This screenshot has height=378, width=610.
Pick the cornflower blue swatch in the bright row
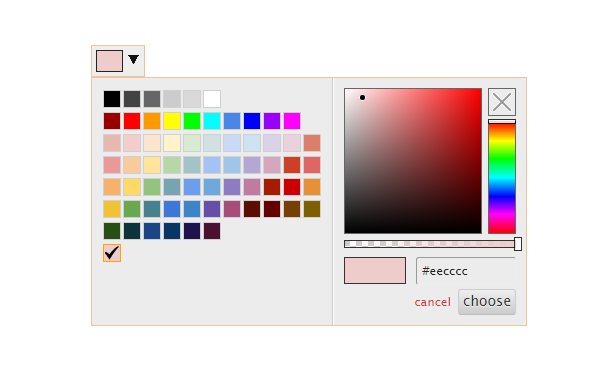tap(232, 121)
